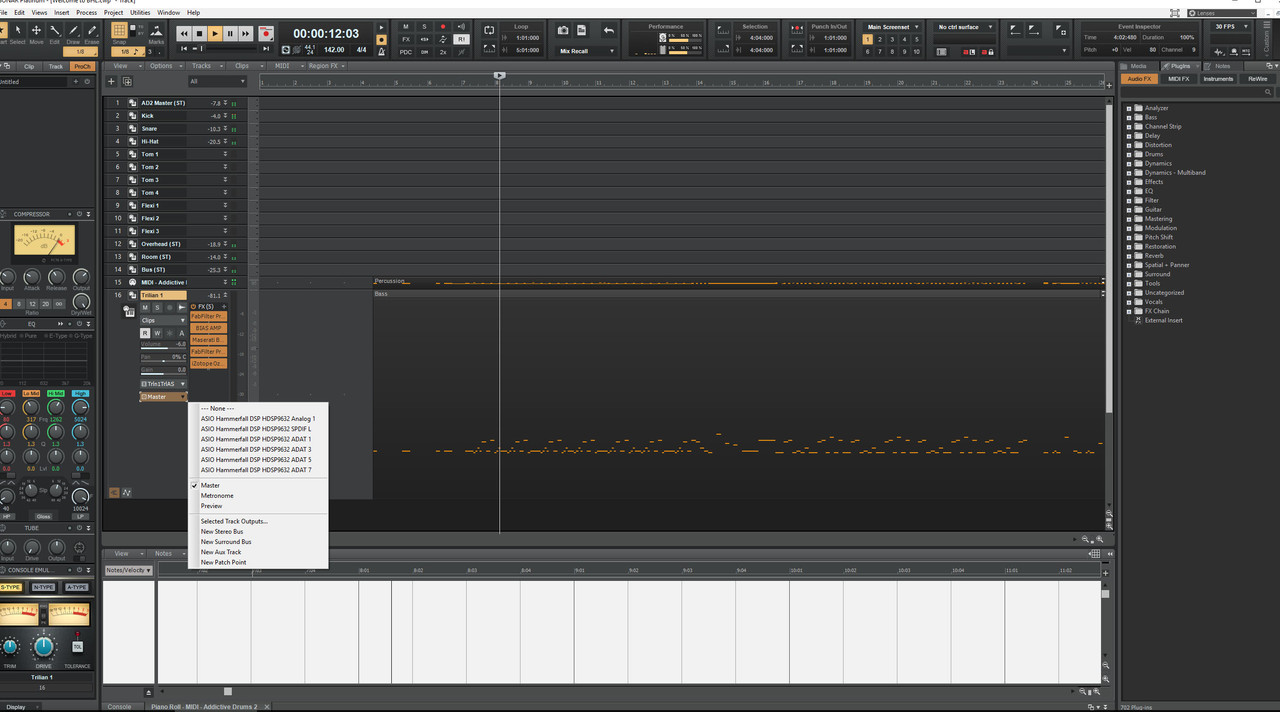Stop playback with the Stop button
This screenshot has height=712, width=1280.
[199, 33]
